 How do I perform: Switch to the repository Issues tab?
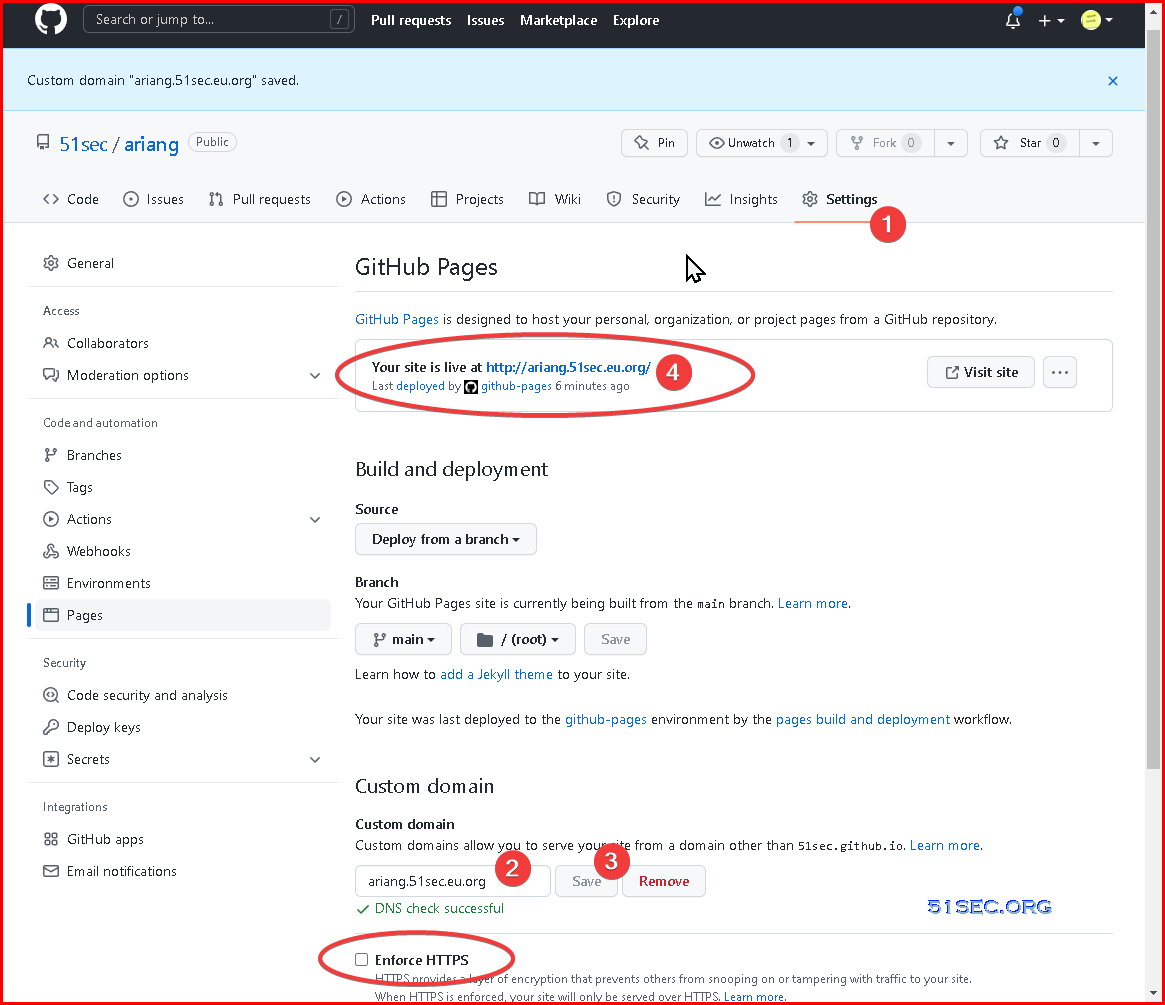153,199
